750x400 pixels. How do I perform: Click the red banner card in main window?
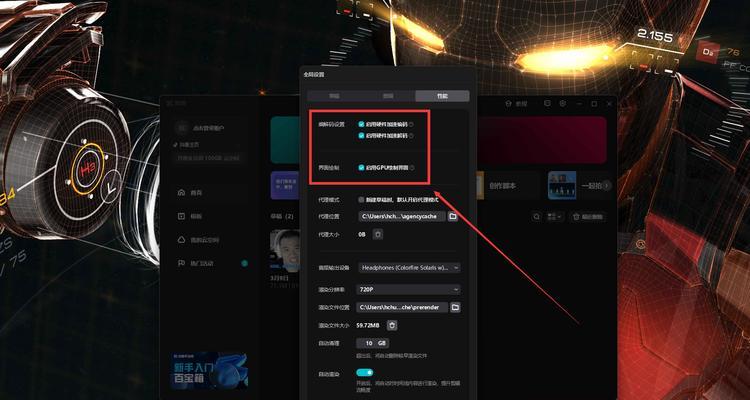click(541, 140)
